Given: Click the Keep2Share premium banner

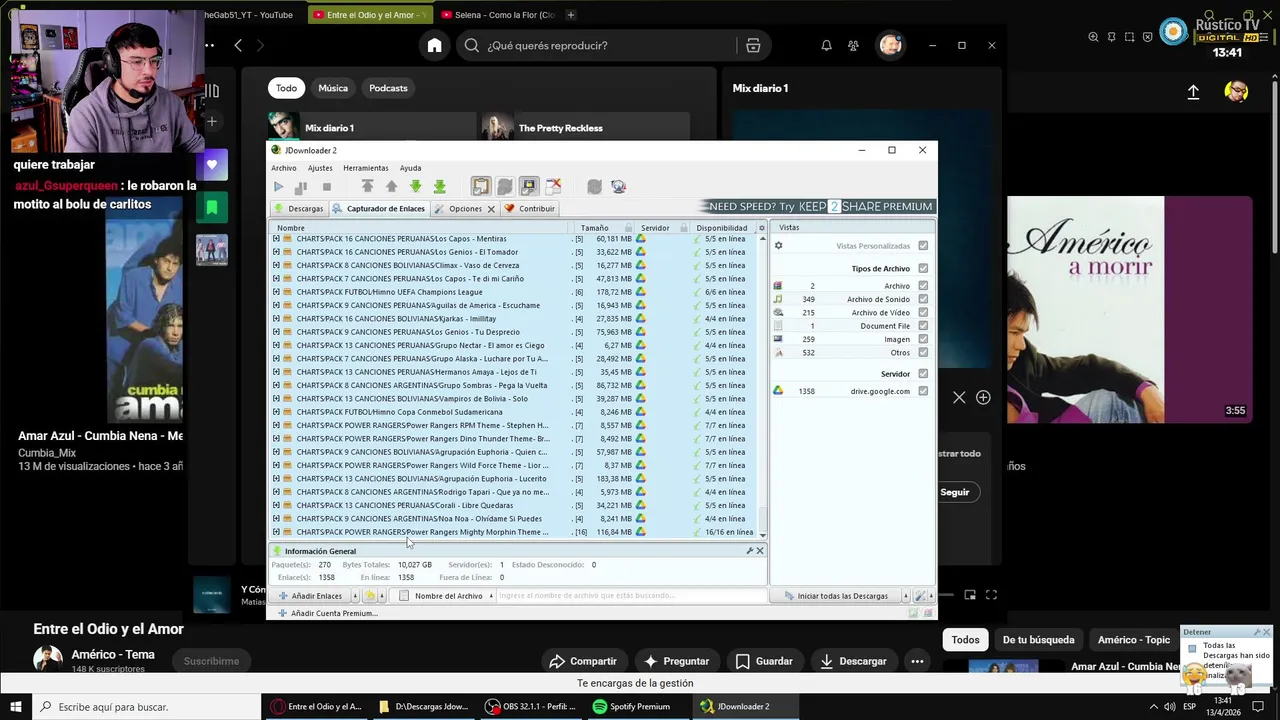Looking at the screenshot, I should pyautogui.click(x=818, y=206).
